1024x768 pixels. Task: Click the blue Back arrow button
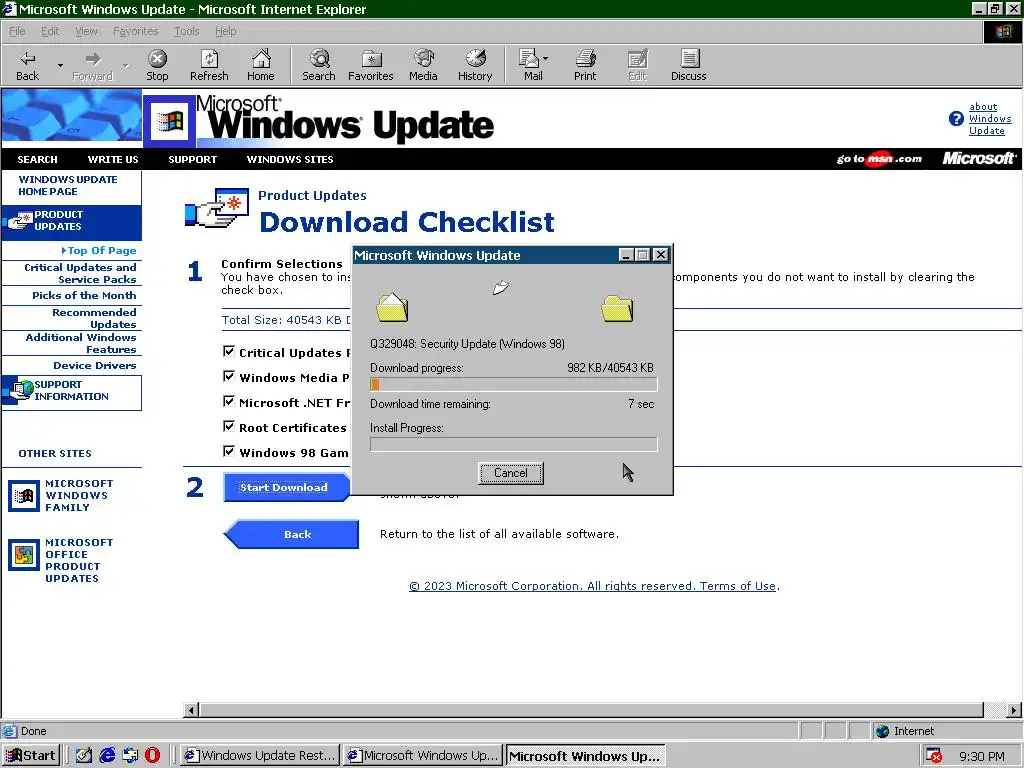(291, 534)
